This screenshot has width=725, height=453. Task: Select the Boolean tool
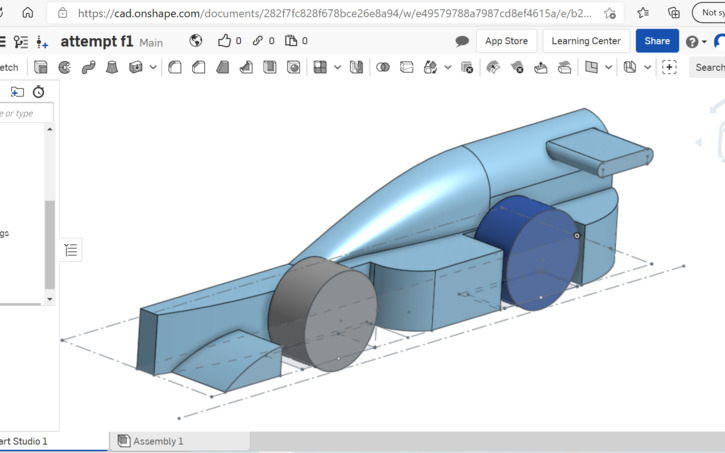pyautogui.click(x=383, y=67)
